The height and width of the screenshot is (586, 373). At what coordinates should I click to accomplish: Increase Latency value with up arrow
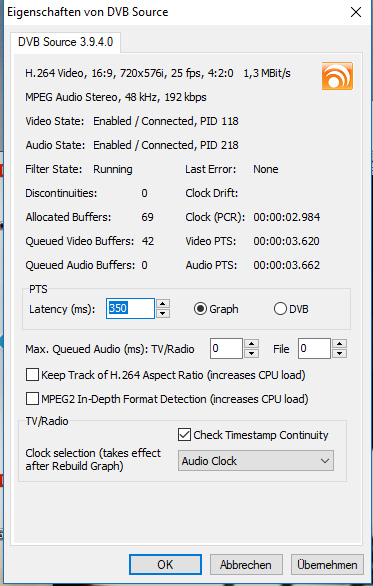coord(162,303)
